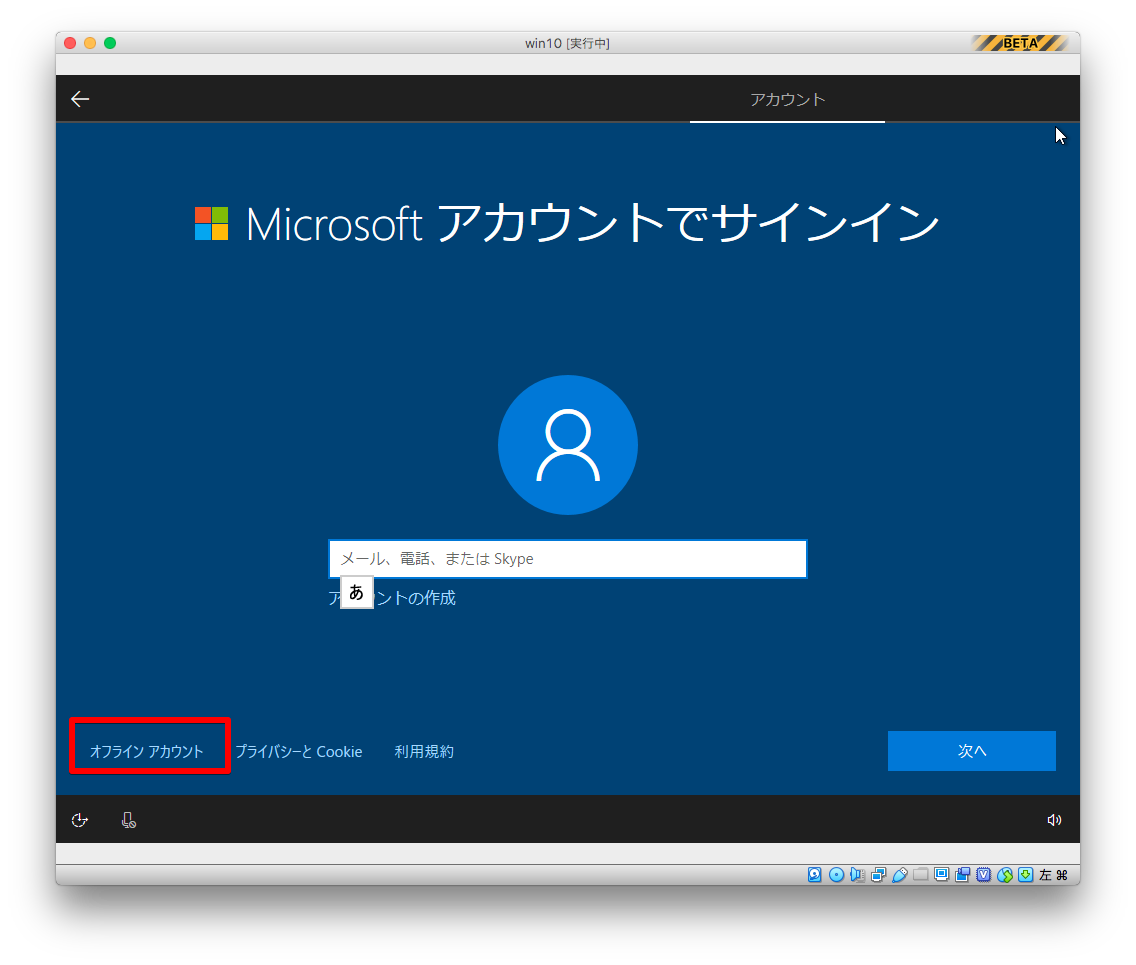Click the 次へ button
The width and height of the screenshot is (1136, 965).
click(x=972, y=751)
